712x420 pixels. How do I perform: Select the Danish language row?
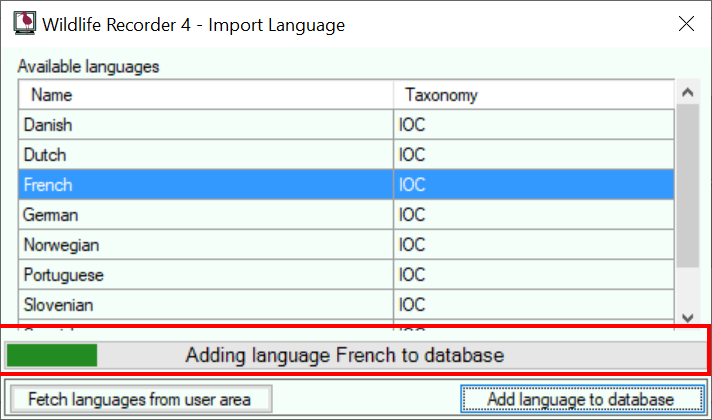pos(346,124)
